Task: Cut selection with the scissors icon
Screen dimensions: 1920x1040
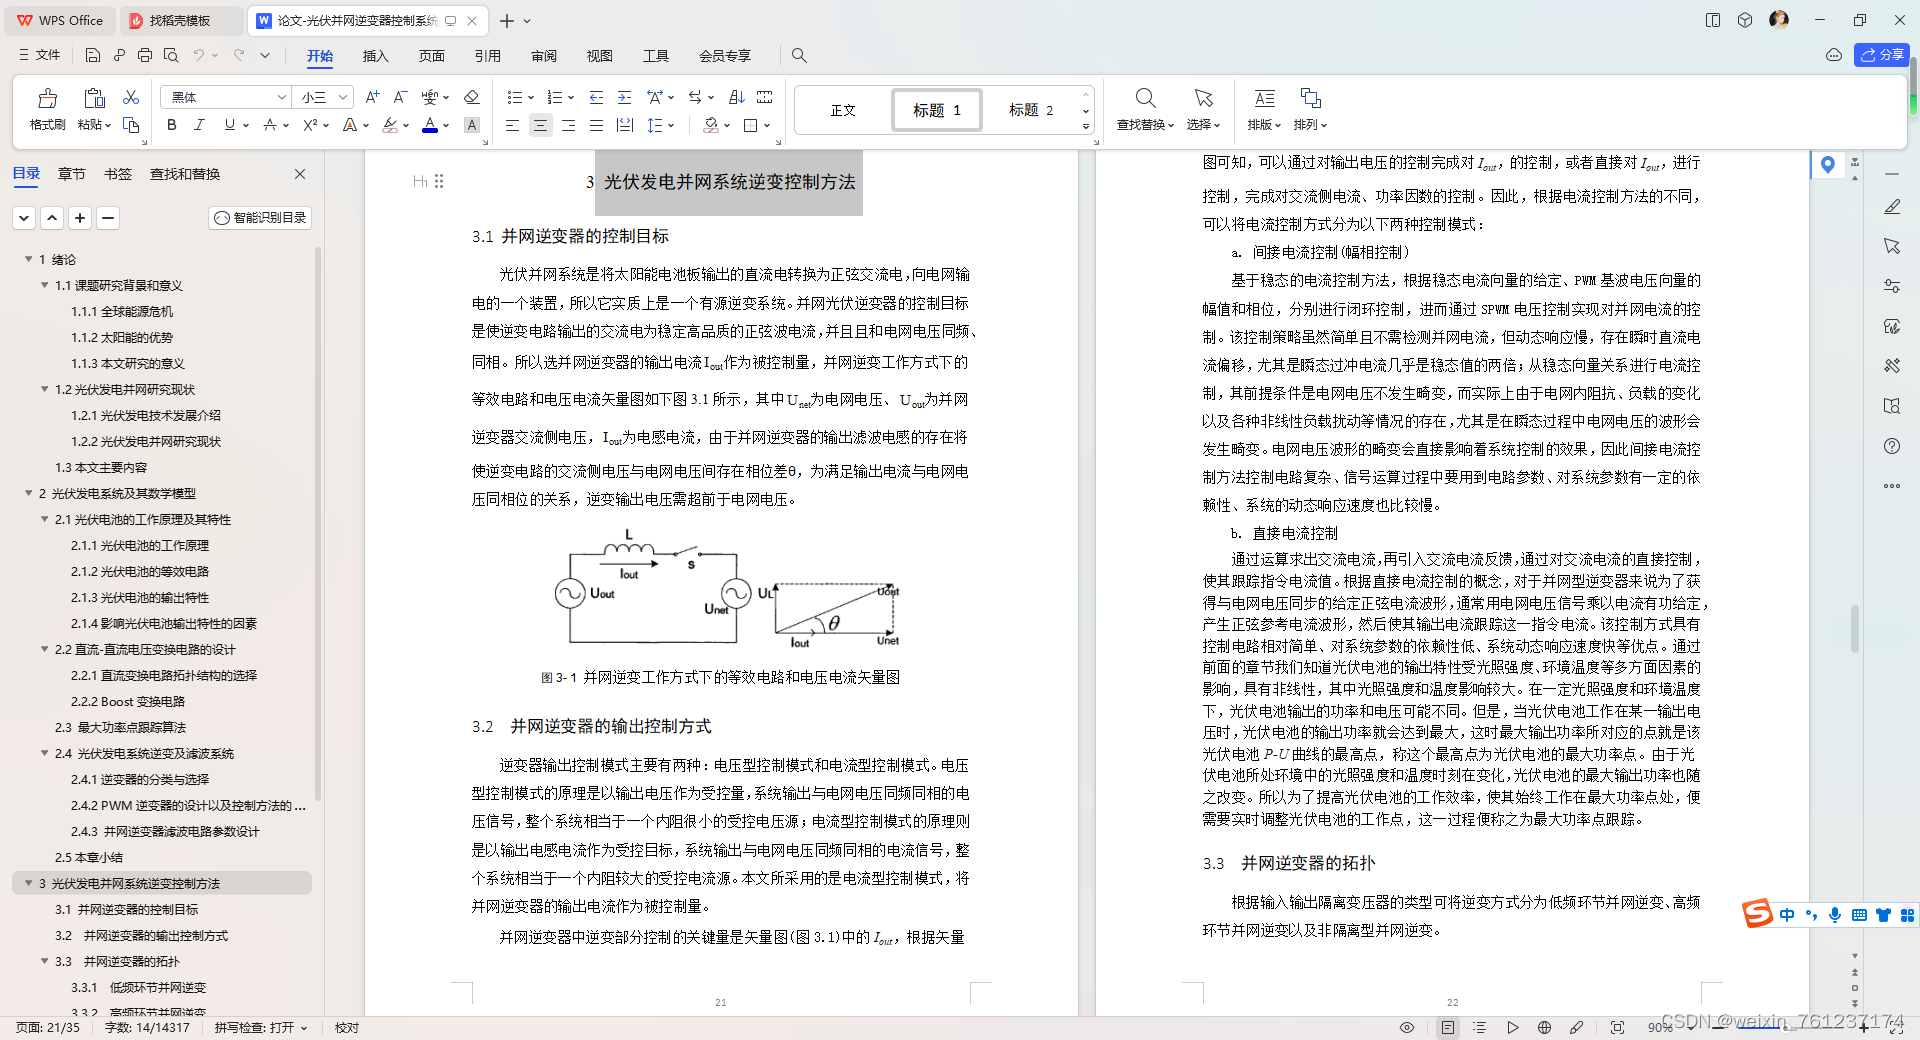Action: pyautogui.click(x=131, y=97)
